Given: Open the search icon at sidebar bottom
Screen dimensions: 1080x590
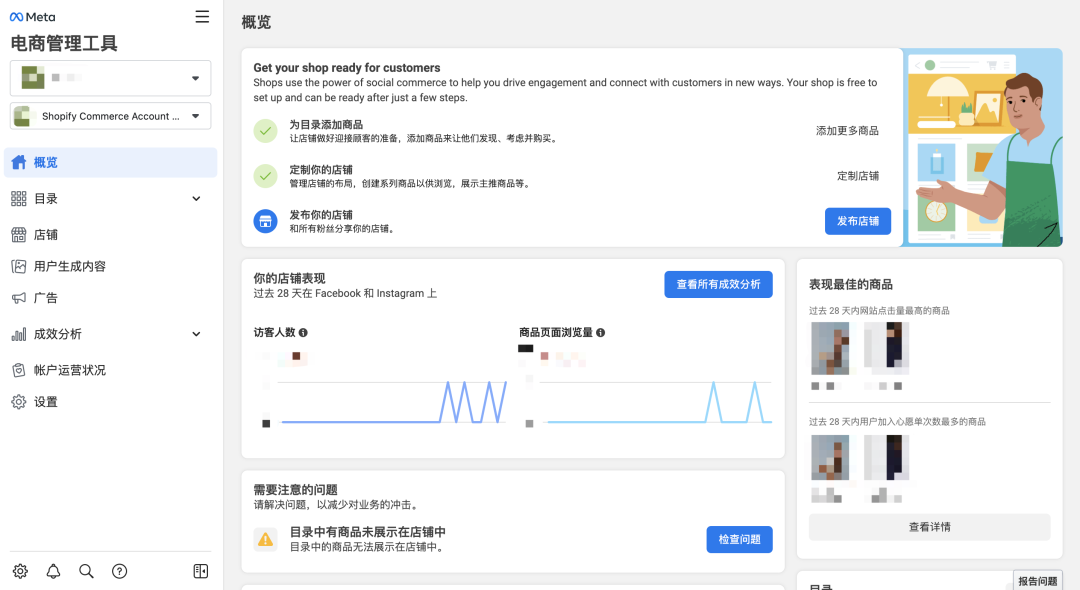Looking at the screenshot, I should point(86,571).
